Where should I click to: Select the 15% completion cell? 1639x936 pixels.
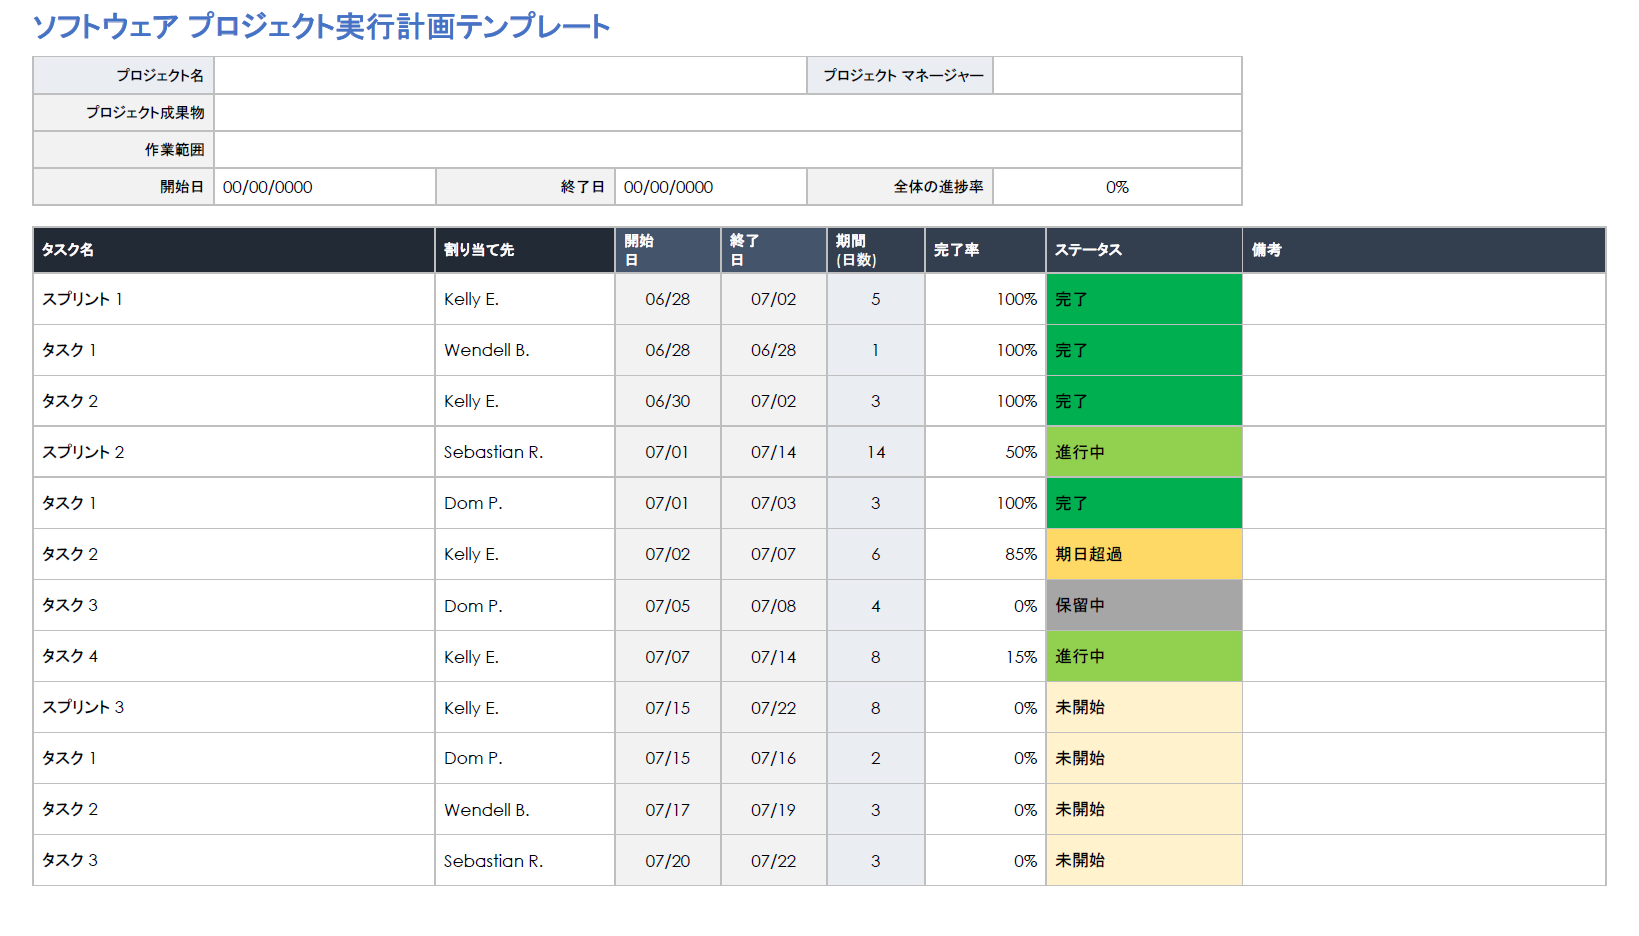(x=986, y=656)
